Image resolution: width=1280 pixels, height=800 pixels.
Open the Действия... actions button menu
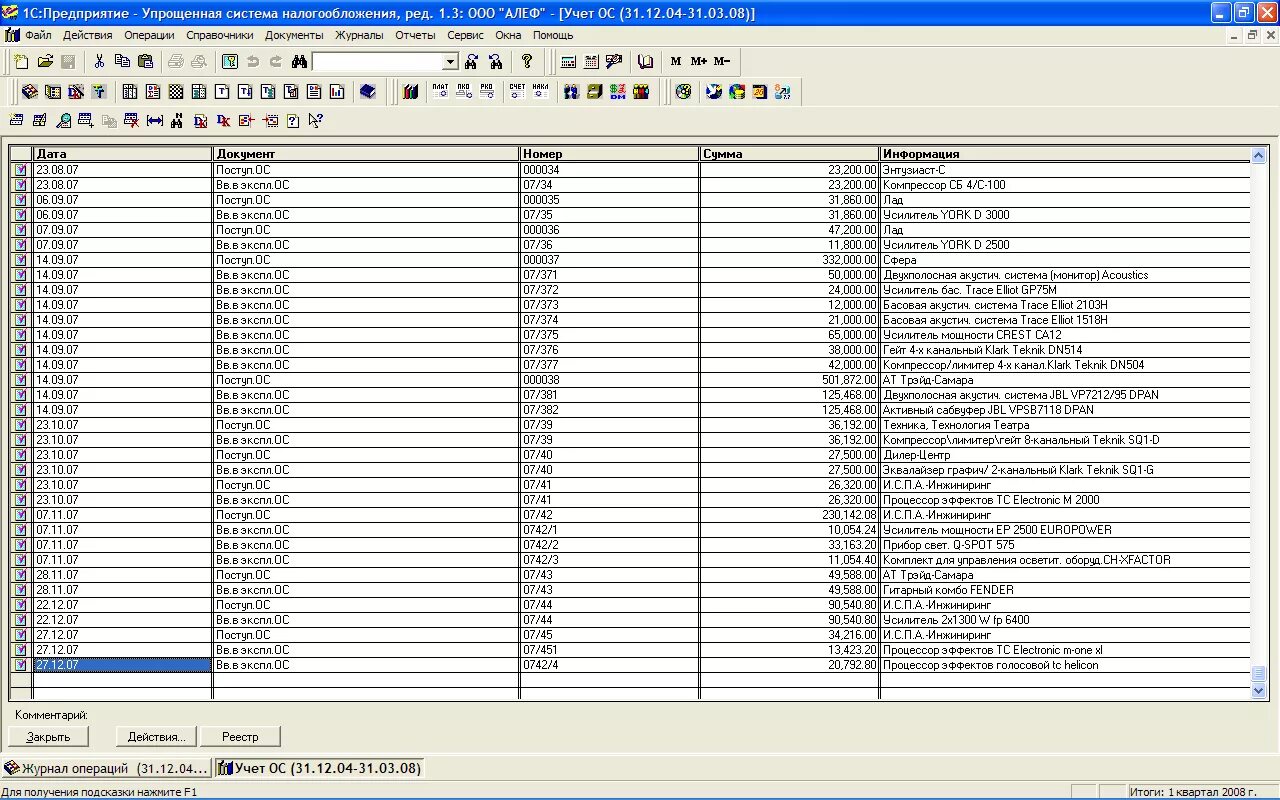tap(157, 737)
